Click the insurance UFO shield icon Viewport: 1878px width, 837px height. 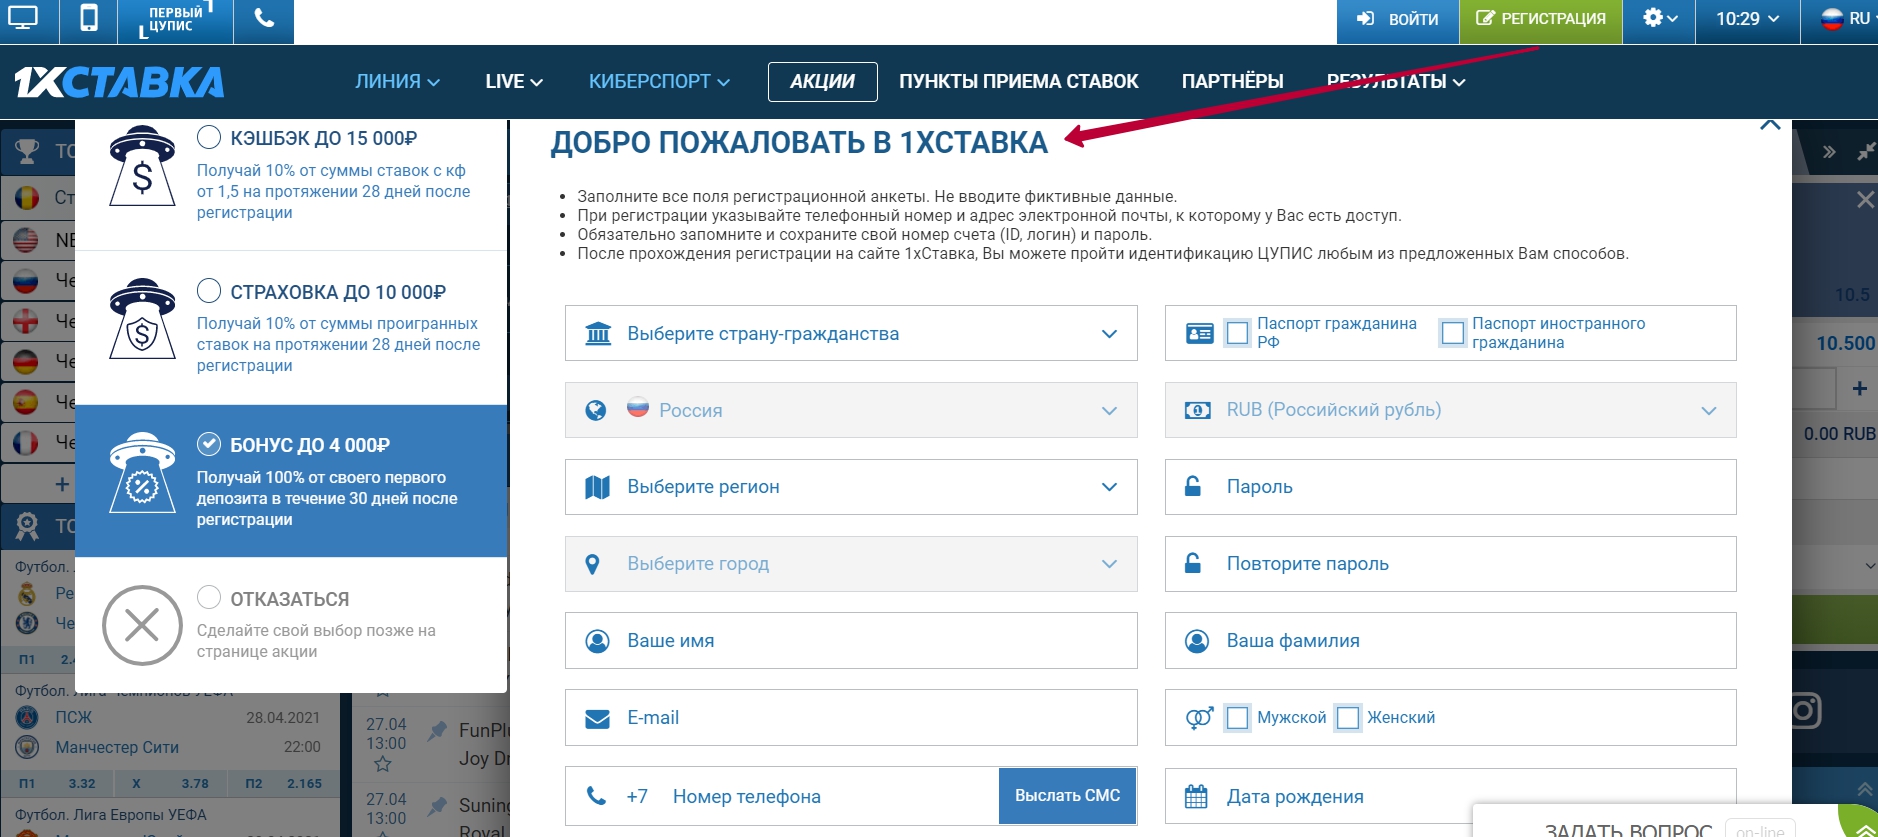142,320
